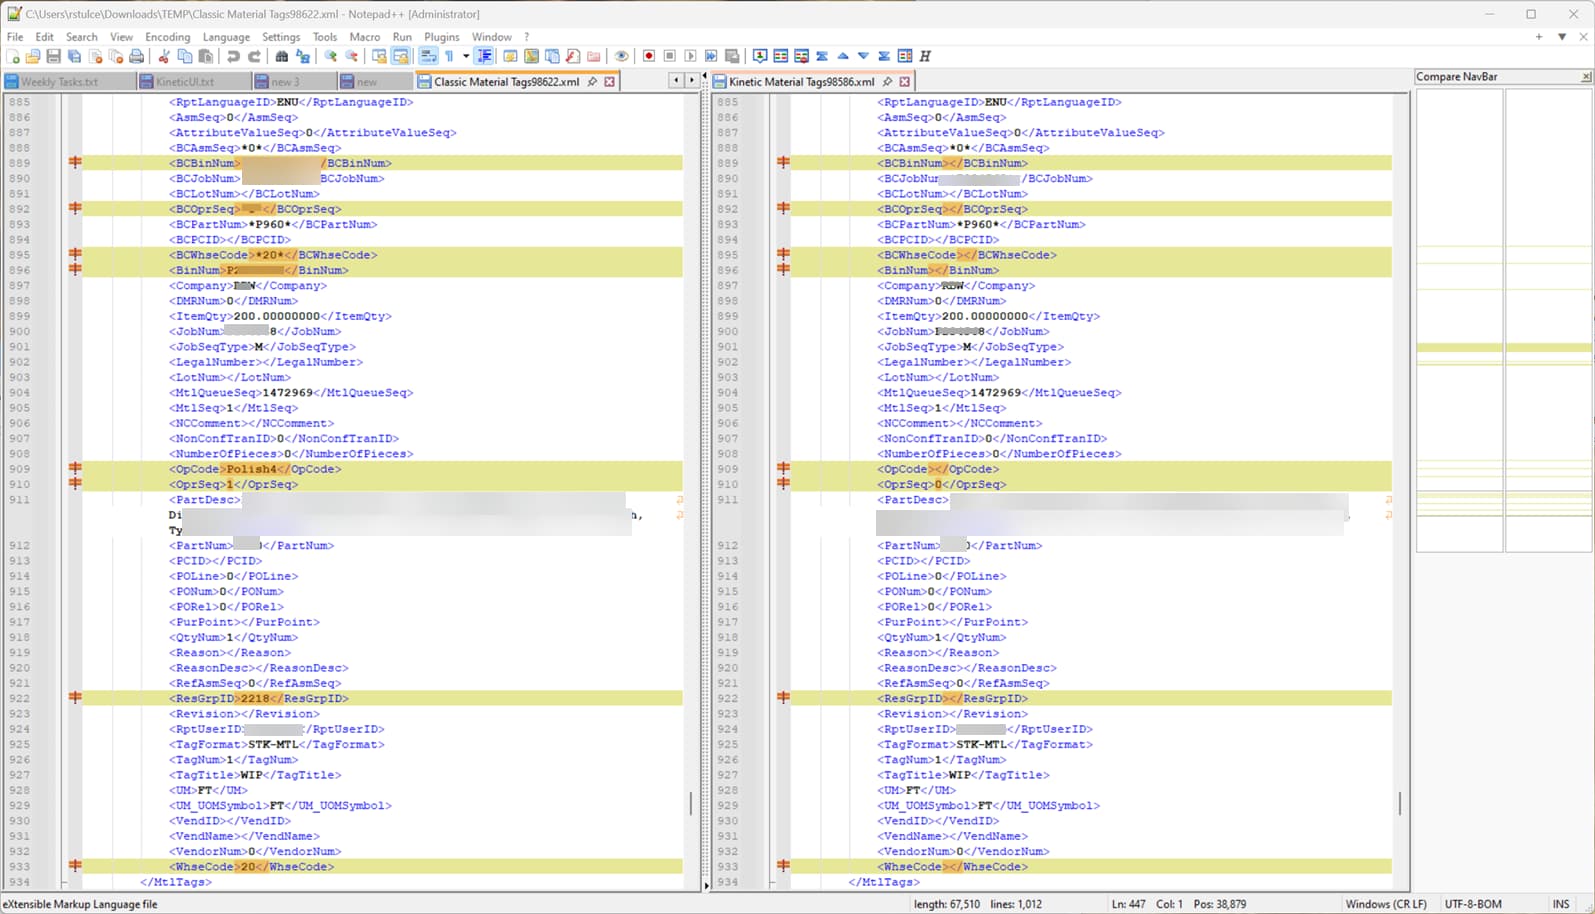Start macro recording with red record icon
Image resolution: width=1595 pixels, height=914 pixels.
(648, 56)
